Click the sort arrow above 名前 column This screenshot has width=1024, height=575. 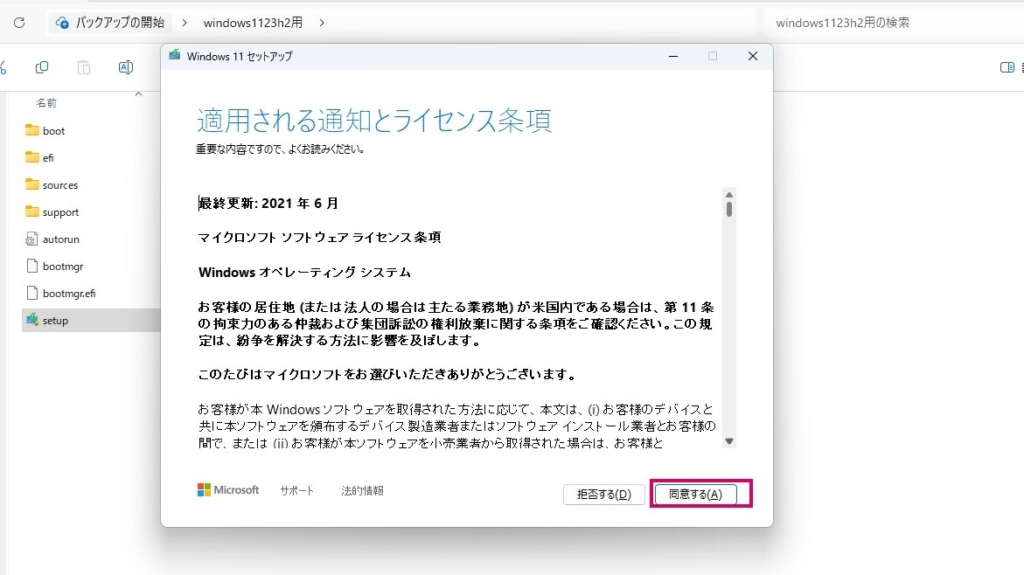point(138,94)
